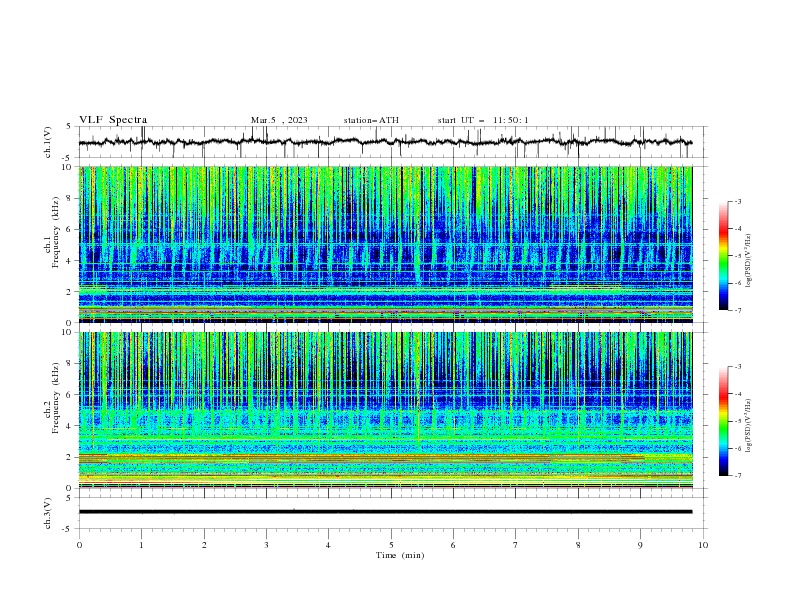Click the "Time (min)" axis label
This screenshot has width=792, height=612.
pos(400,555)
